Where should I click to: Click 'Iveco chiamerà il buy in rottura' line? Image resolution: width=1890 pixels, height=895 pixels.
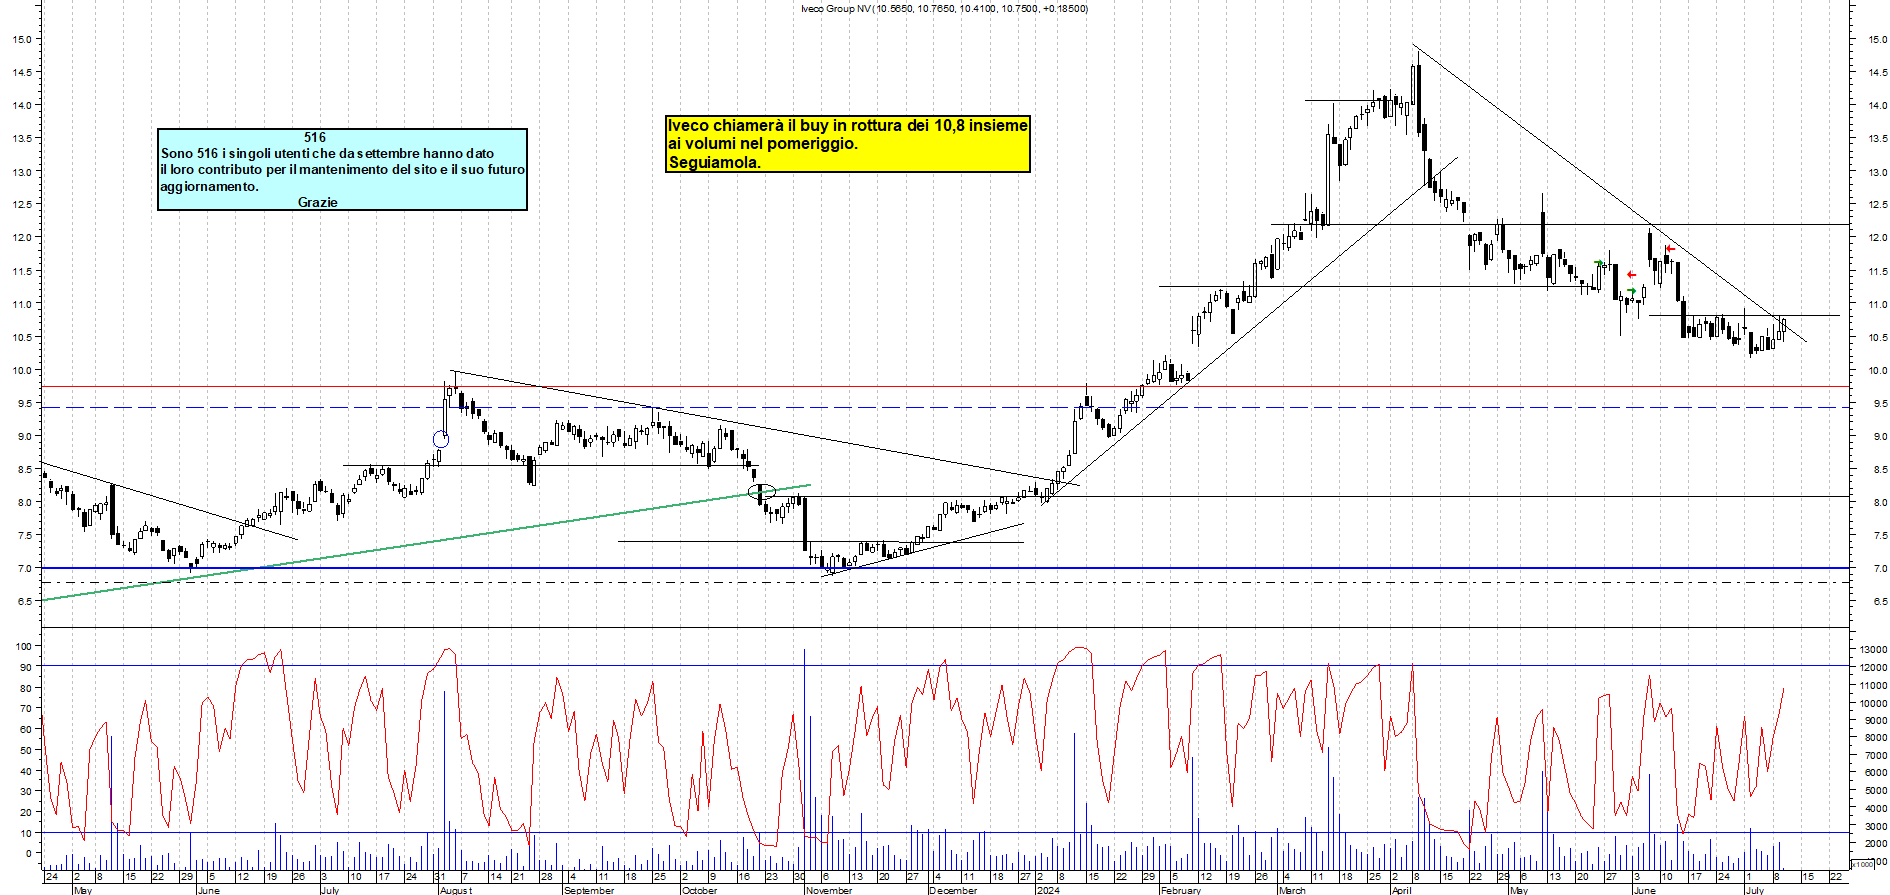tap(848, 125)
